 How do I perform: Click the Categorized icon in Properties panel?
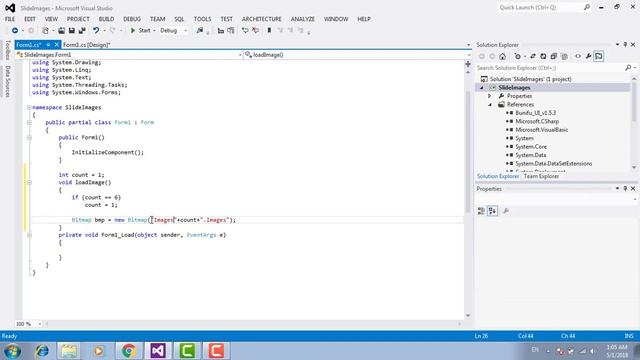point(482,211)
